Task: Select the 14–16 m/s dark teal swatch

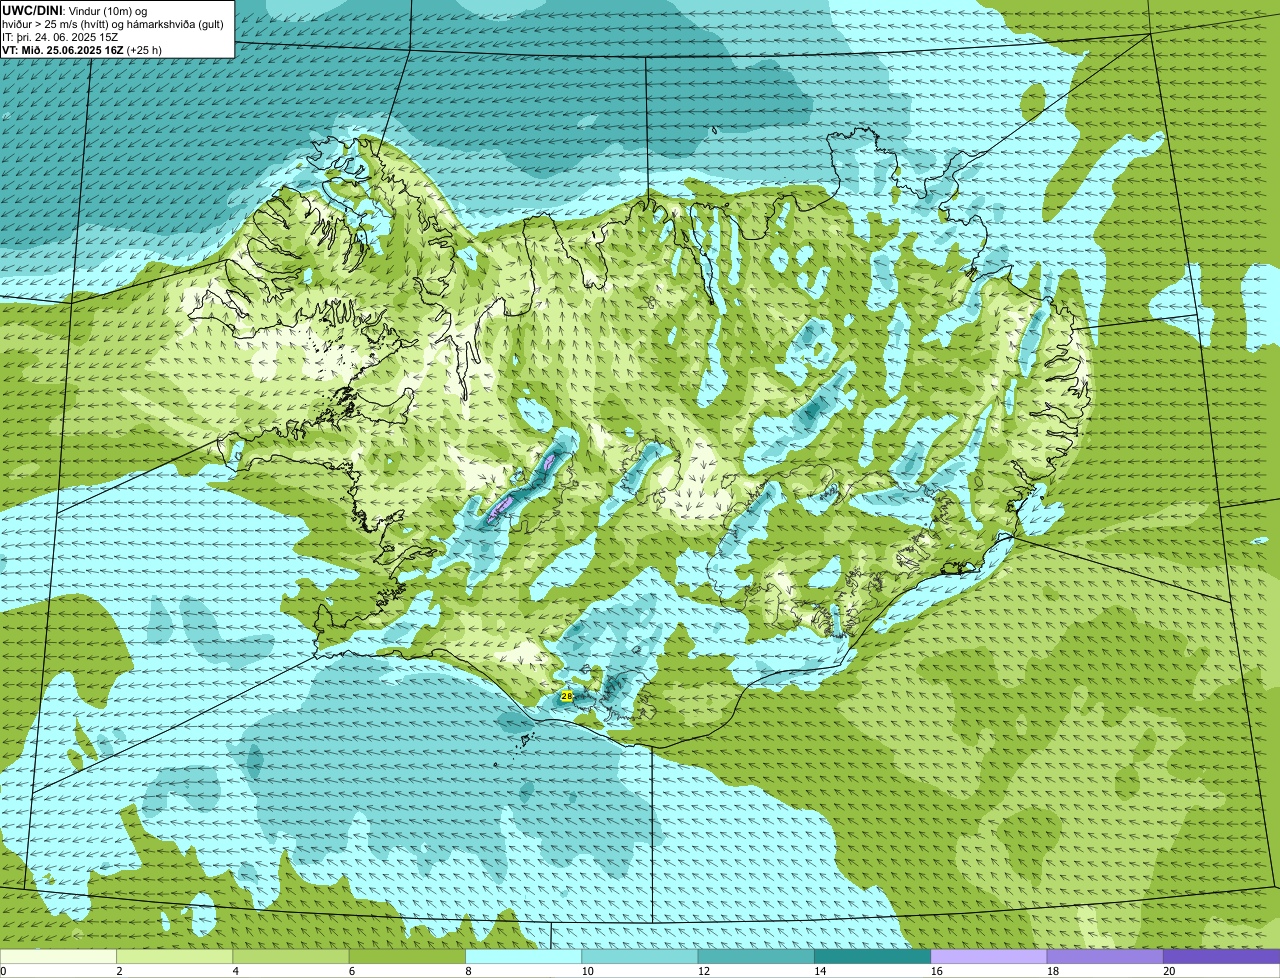Action: pyautogui.click(x=872, y=956)
